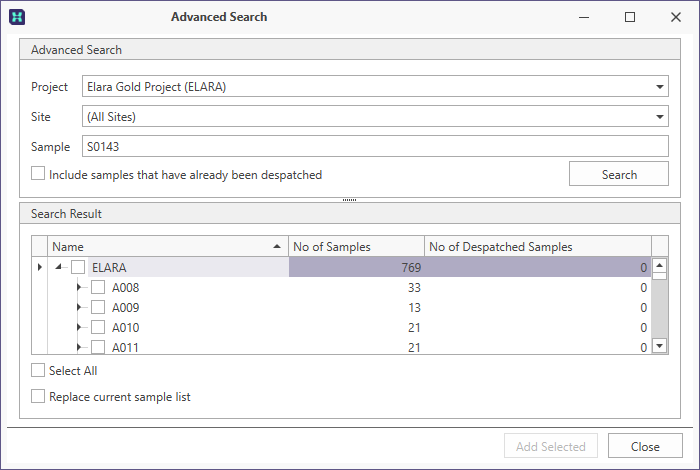
Task: Check the Select All checkbox
Action: point(38,370)
